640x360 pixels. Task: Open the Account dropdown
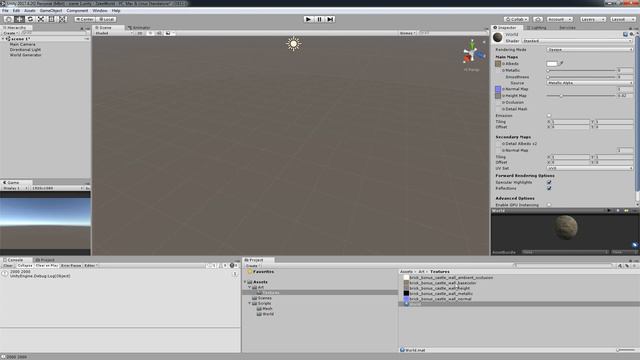(559, 19)
